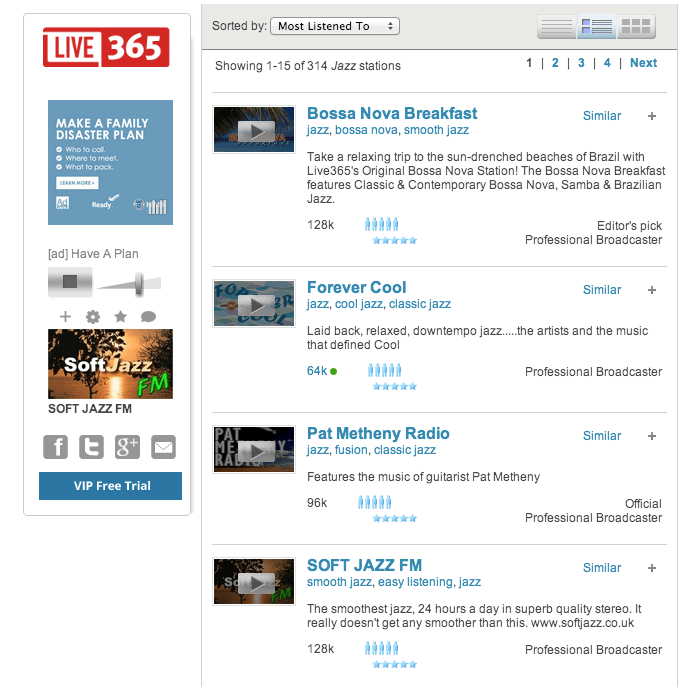Viewport: 688px width, 687px height.
Task: Click the cool jazz genre tag
Action: 359,304
